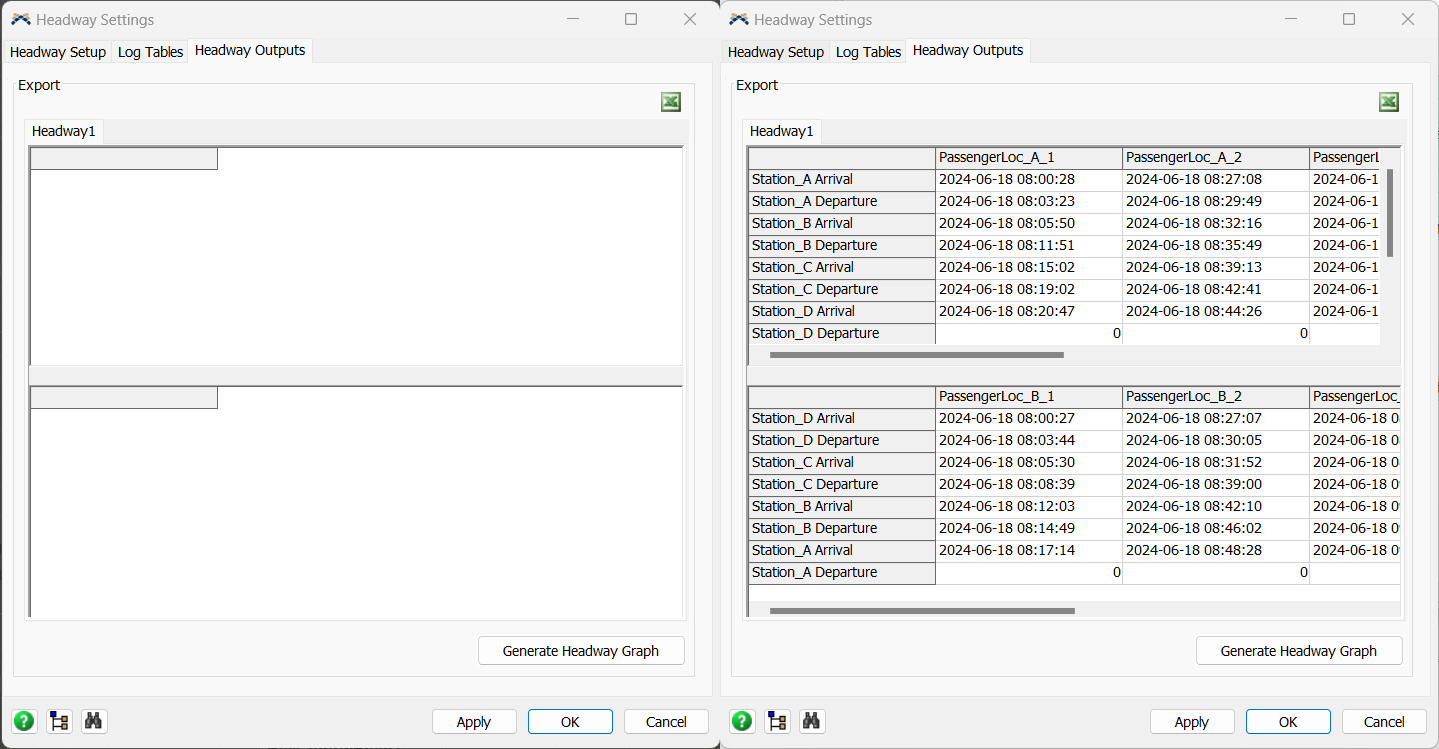This screenshot has width=1439, height=749.
Task: Click the Headway Settings title bar app icon
Action: tap(21, 19)
